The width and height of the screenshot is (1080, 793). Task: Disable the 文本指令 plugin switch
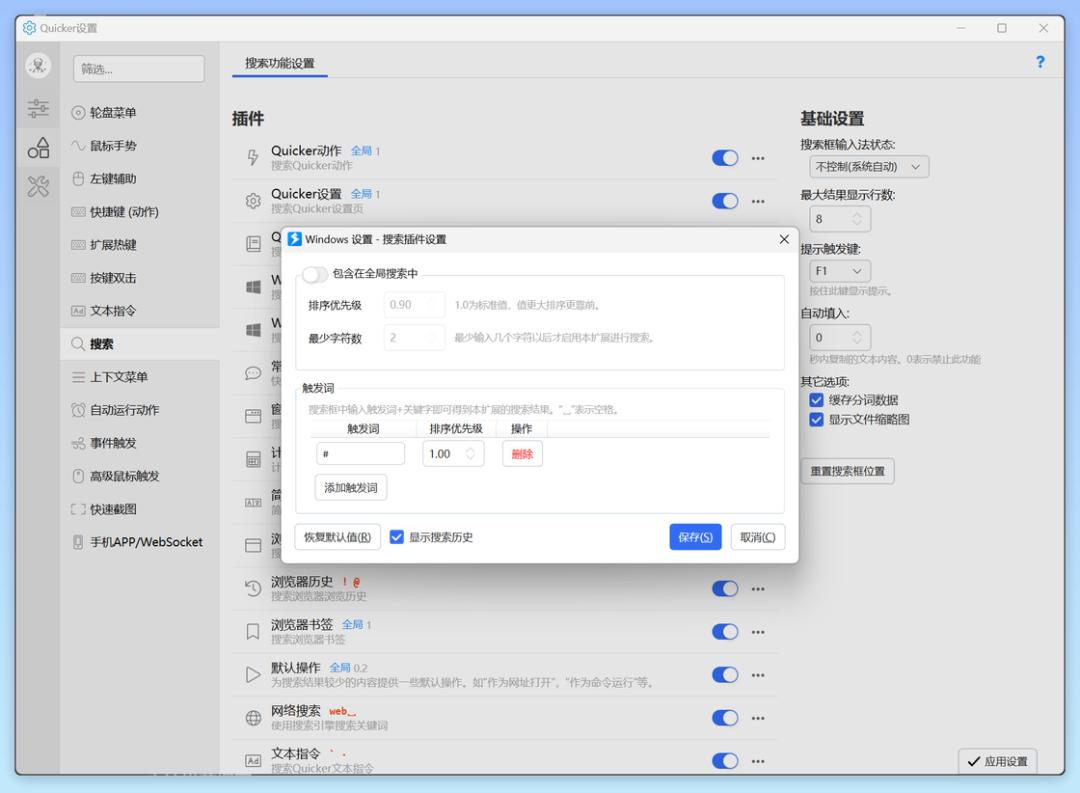pos(725,761)
